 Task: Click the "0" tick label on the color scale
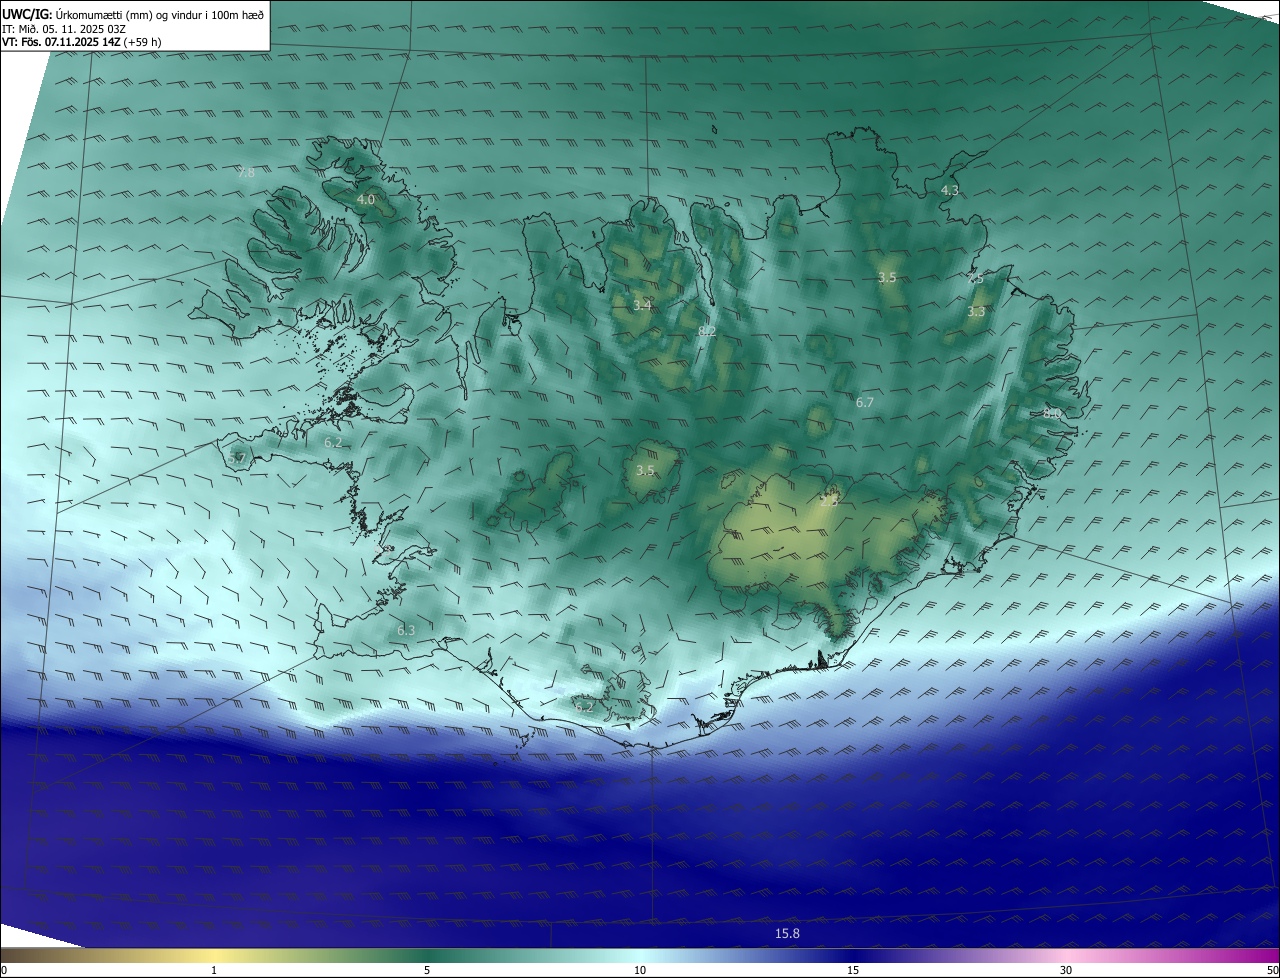(x=4, y=970)
